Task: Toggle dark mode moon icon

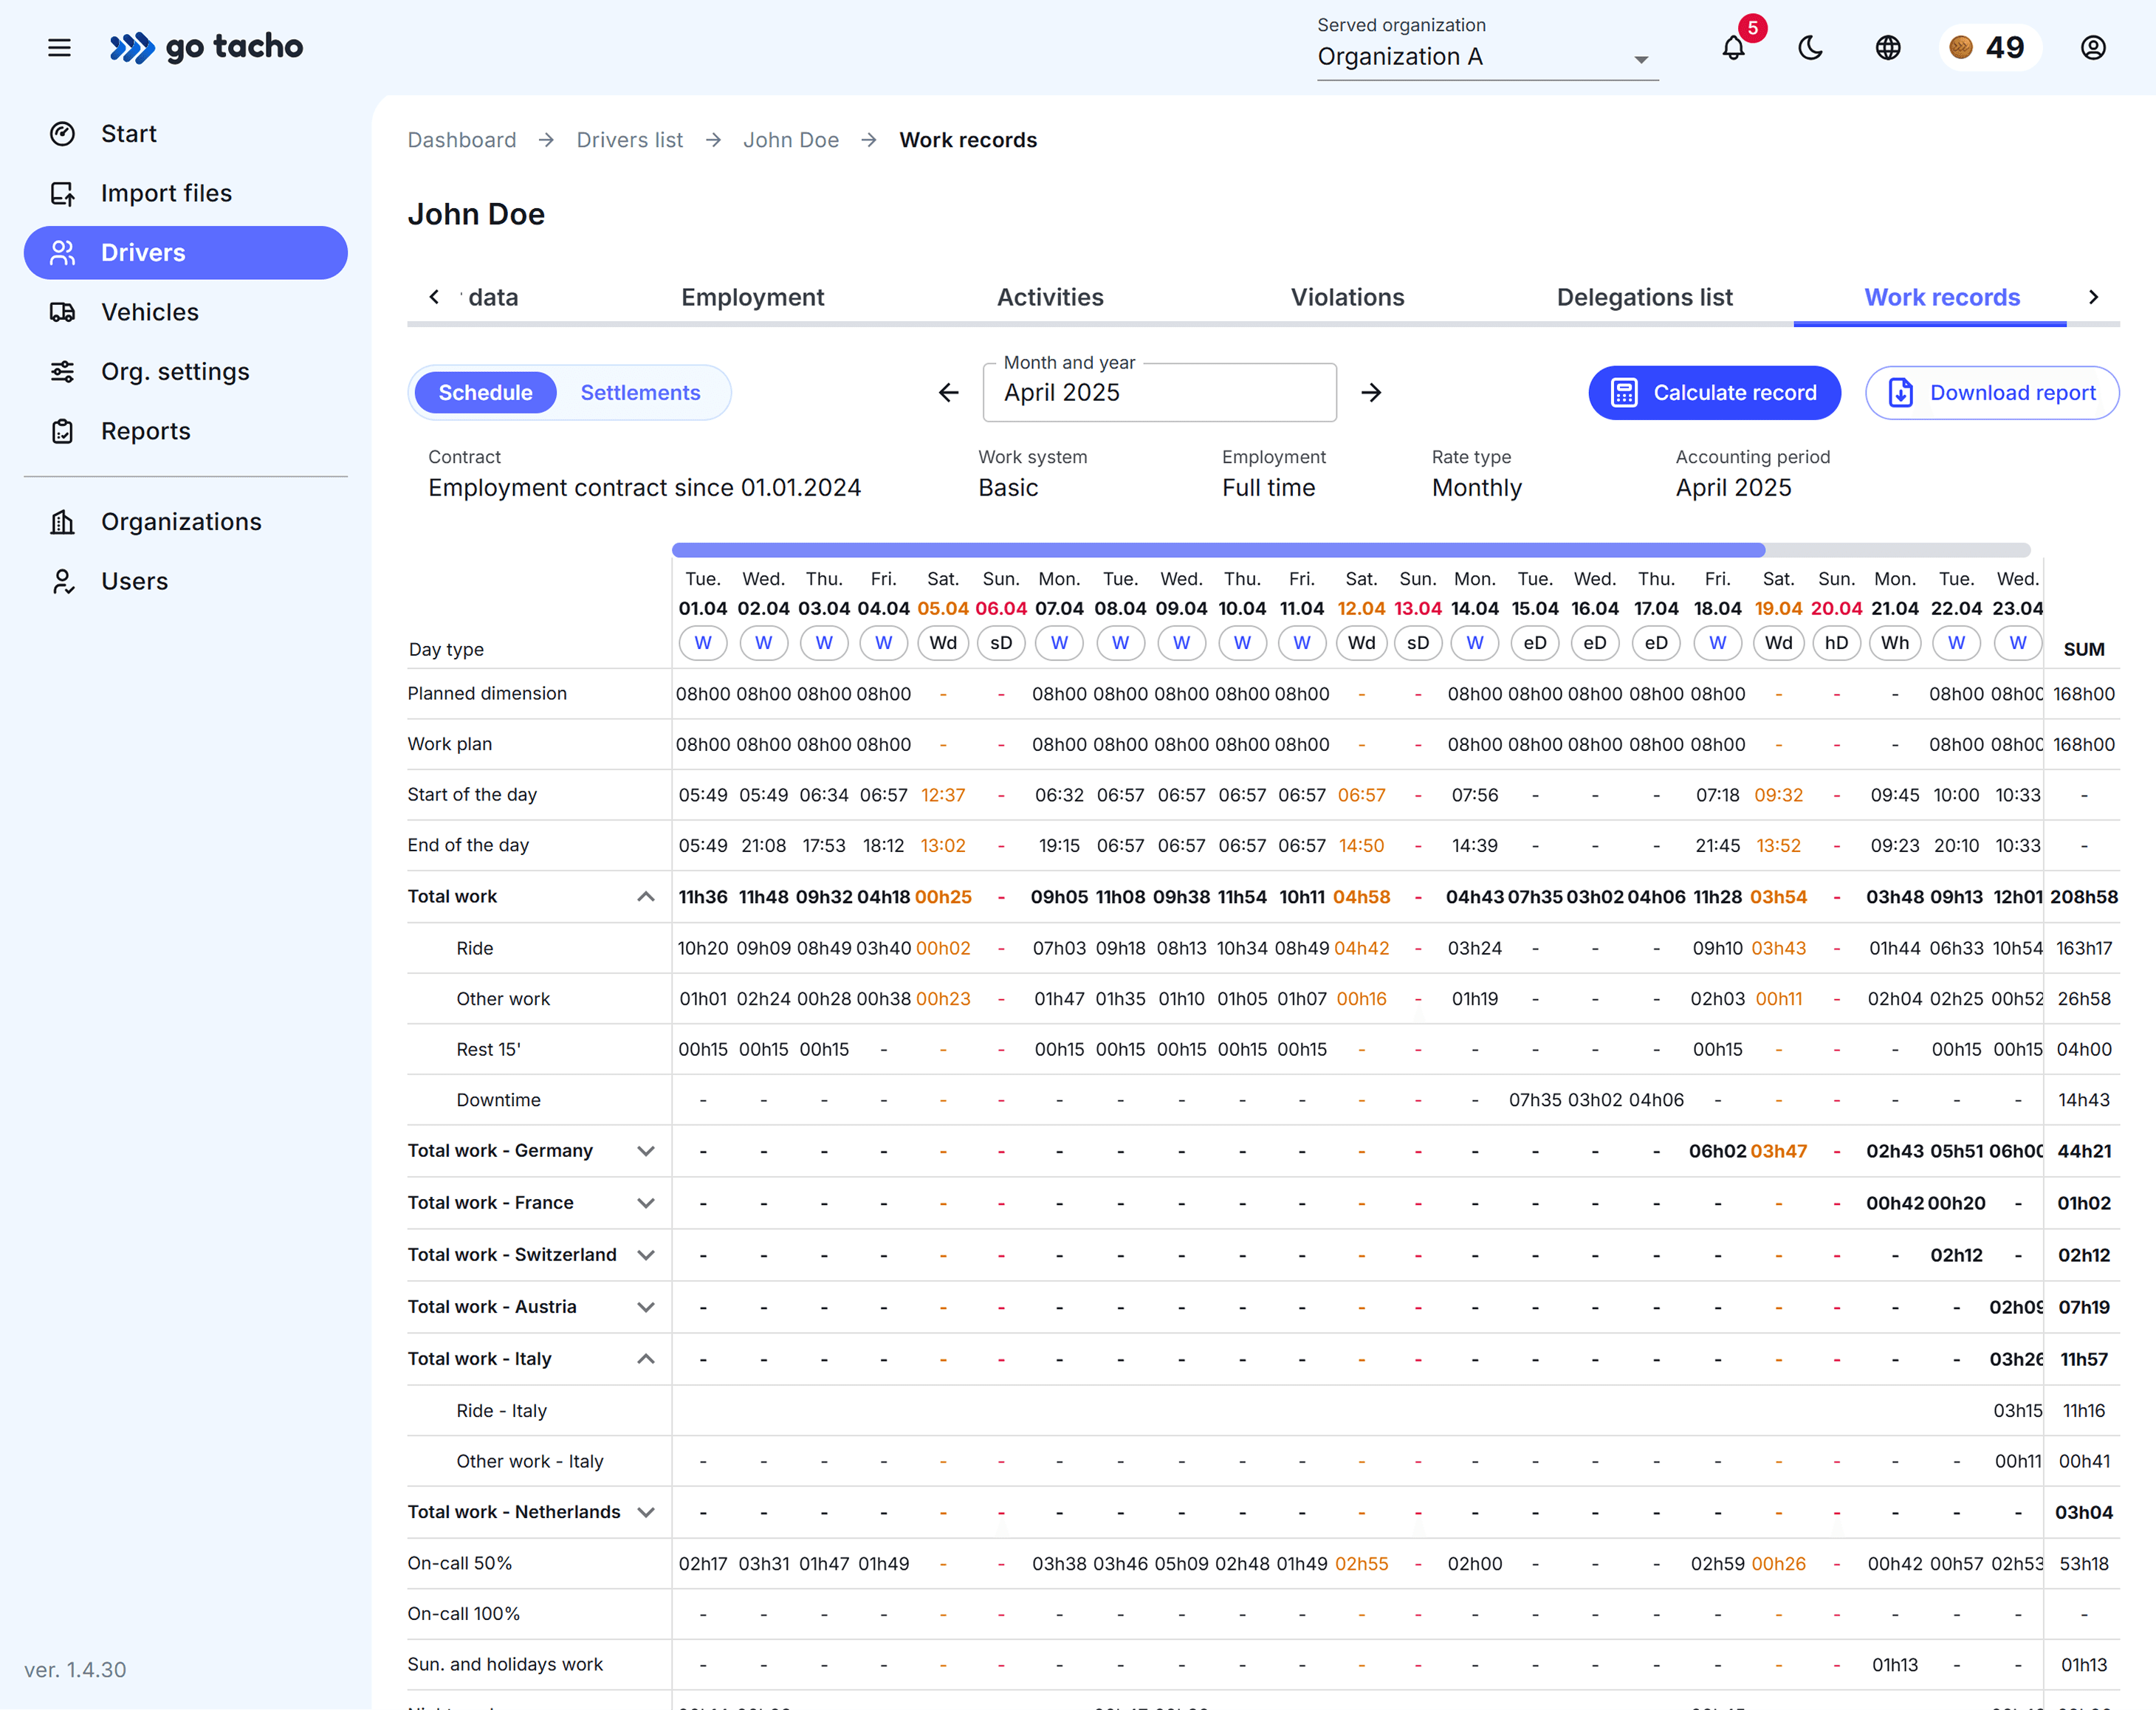Action: tap(1810, 47)
